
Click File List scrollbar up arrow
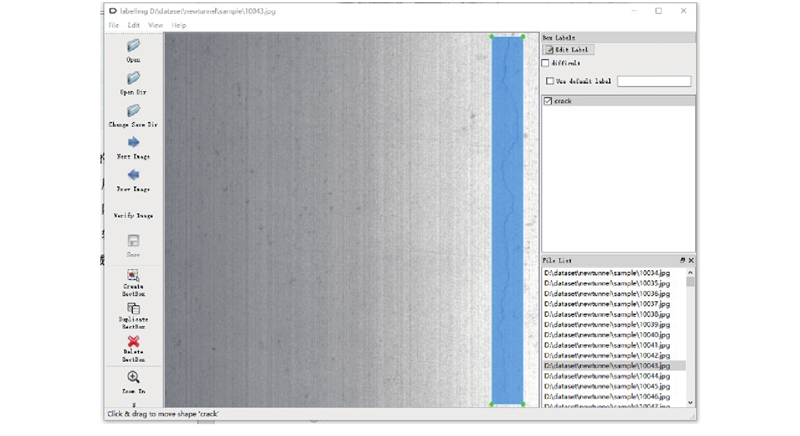click(690, 272)
